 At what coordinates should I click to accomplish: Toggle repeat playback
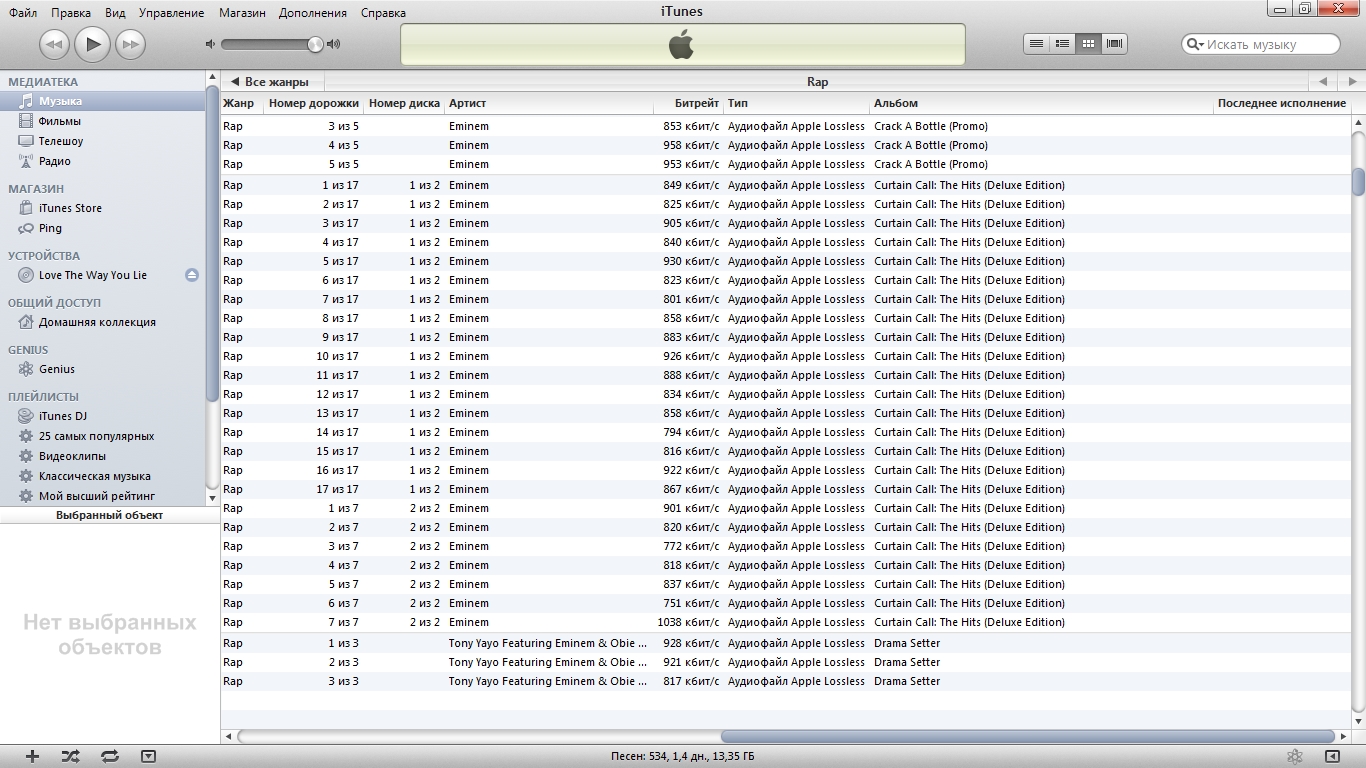pyautogui.click(x=110, y=757)
